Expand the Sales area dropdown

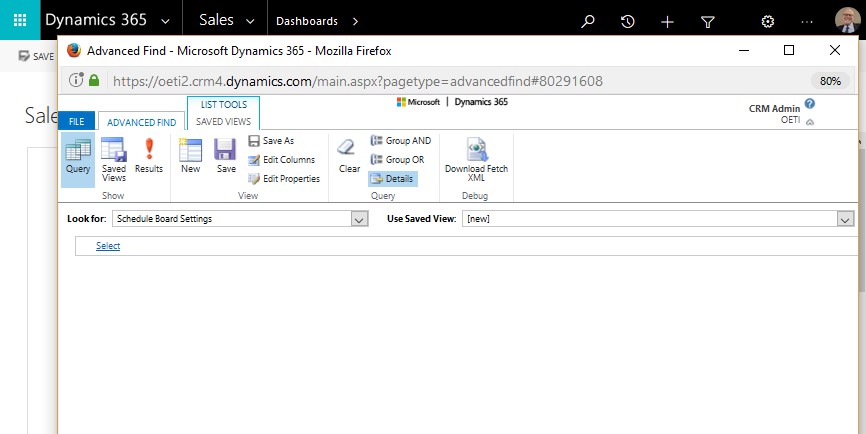[250, 22]
